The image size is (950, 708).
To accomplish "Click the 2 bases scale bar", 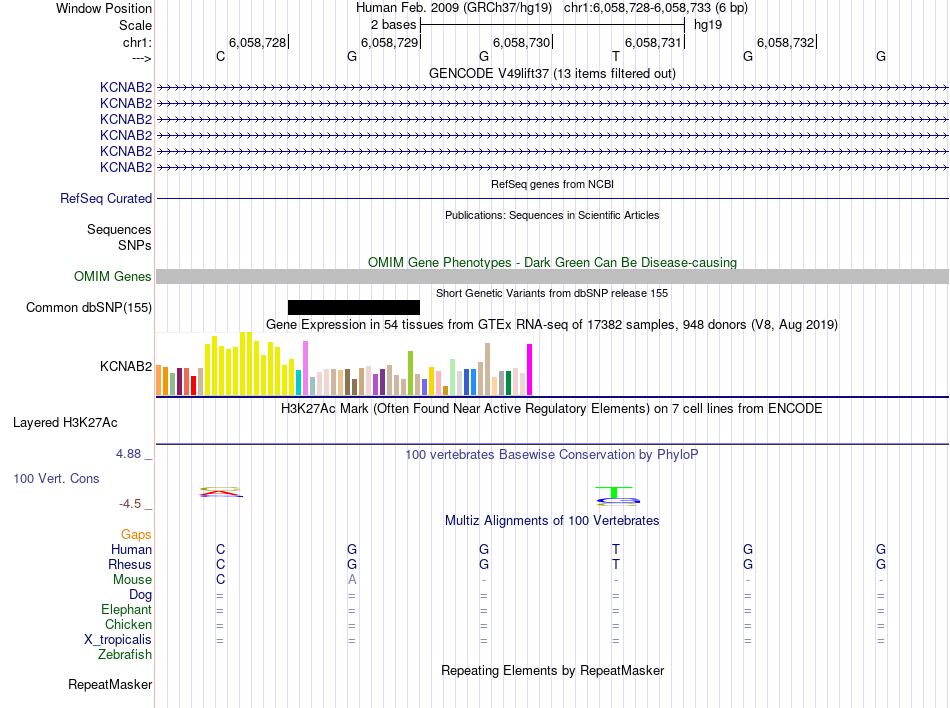I will [x=553, y=25].
